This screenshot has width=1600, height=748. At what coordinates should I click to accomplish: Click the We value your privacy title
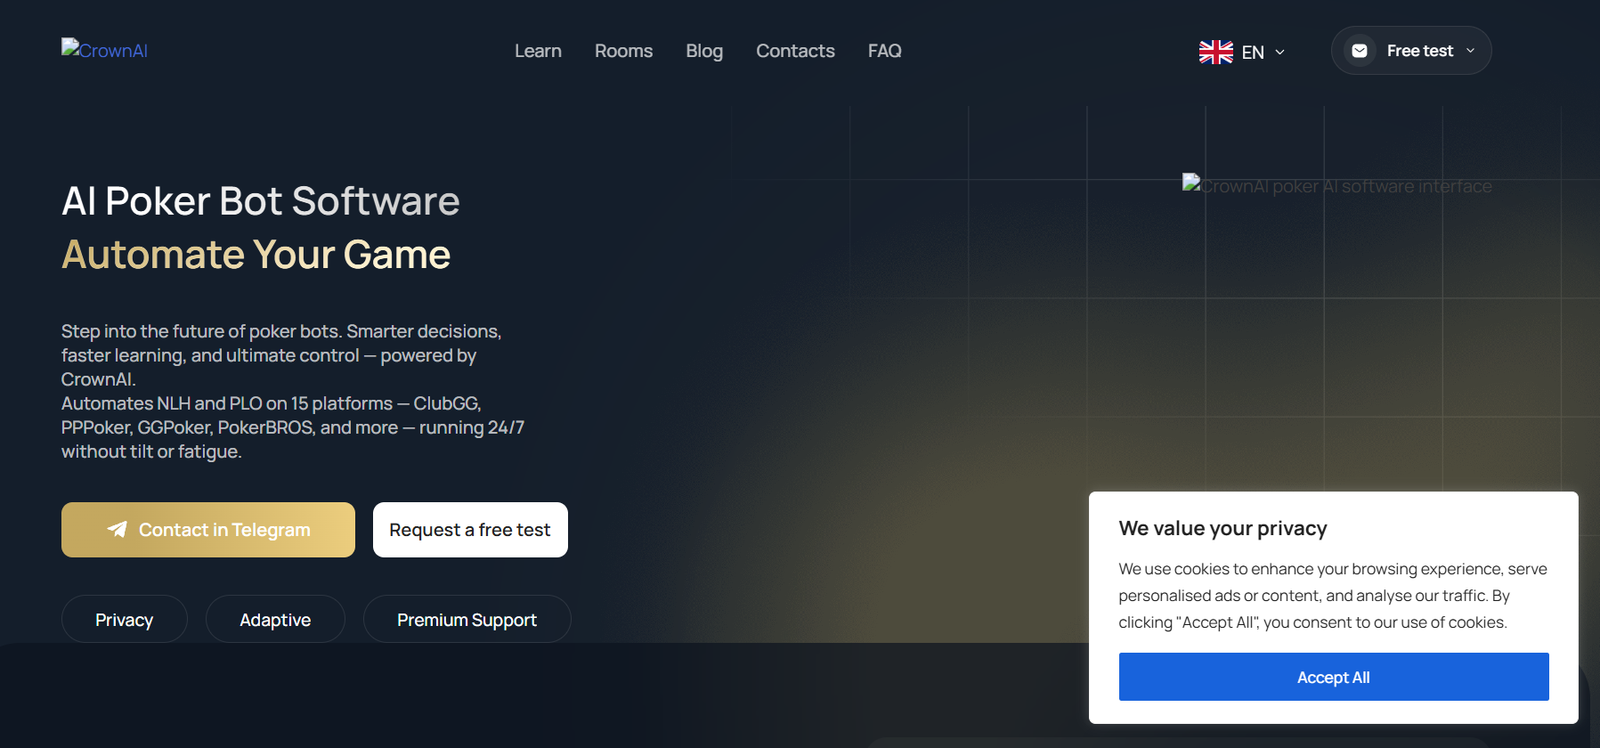click(1223, 528)
